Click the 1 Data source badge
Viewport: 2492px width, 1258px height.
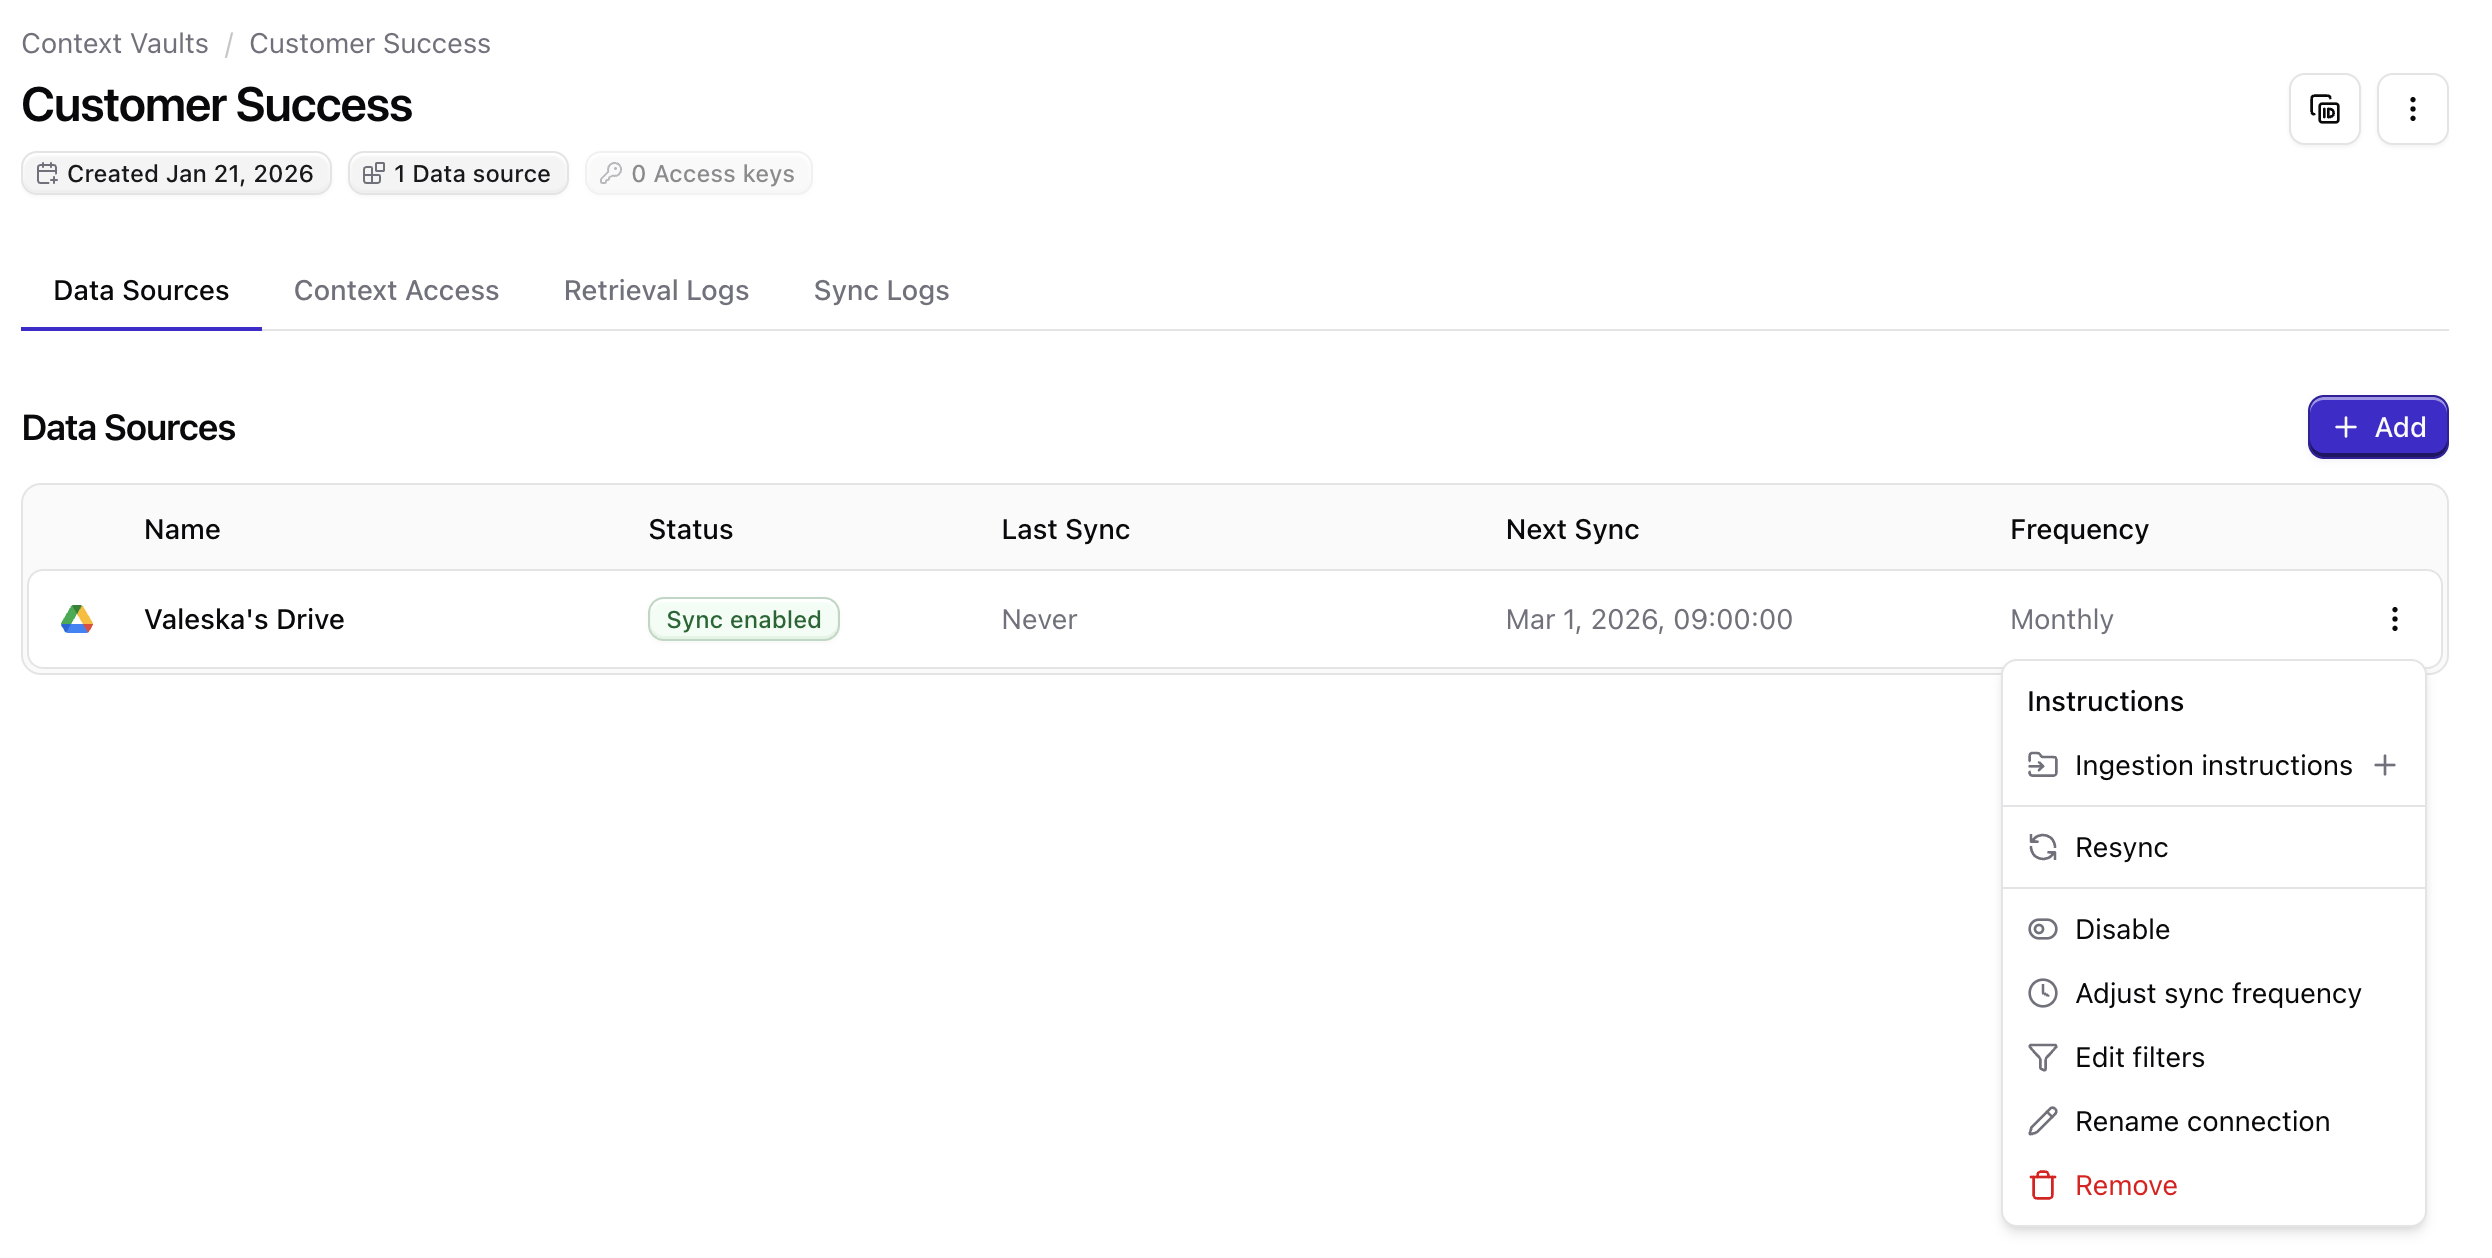click(x=458, y=173)
